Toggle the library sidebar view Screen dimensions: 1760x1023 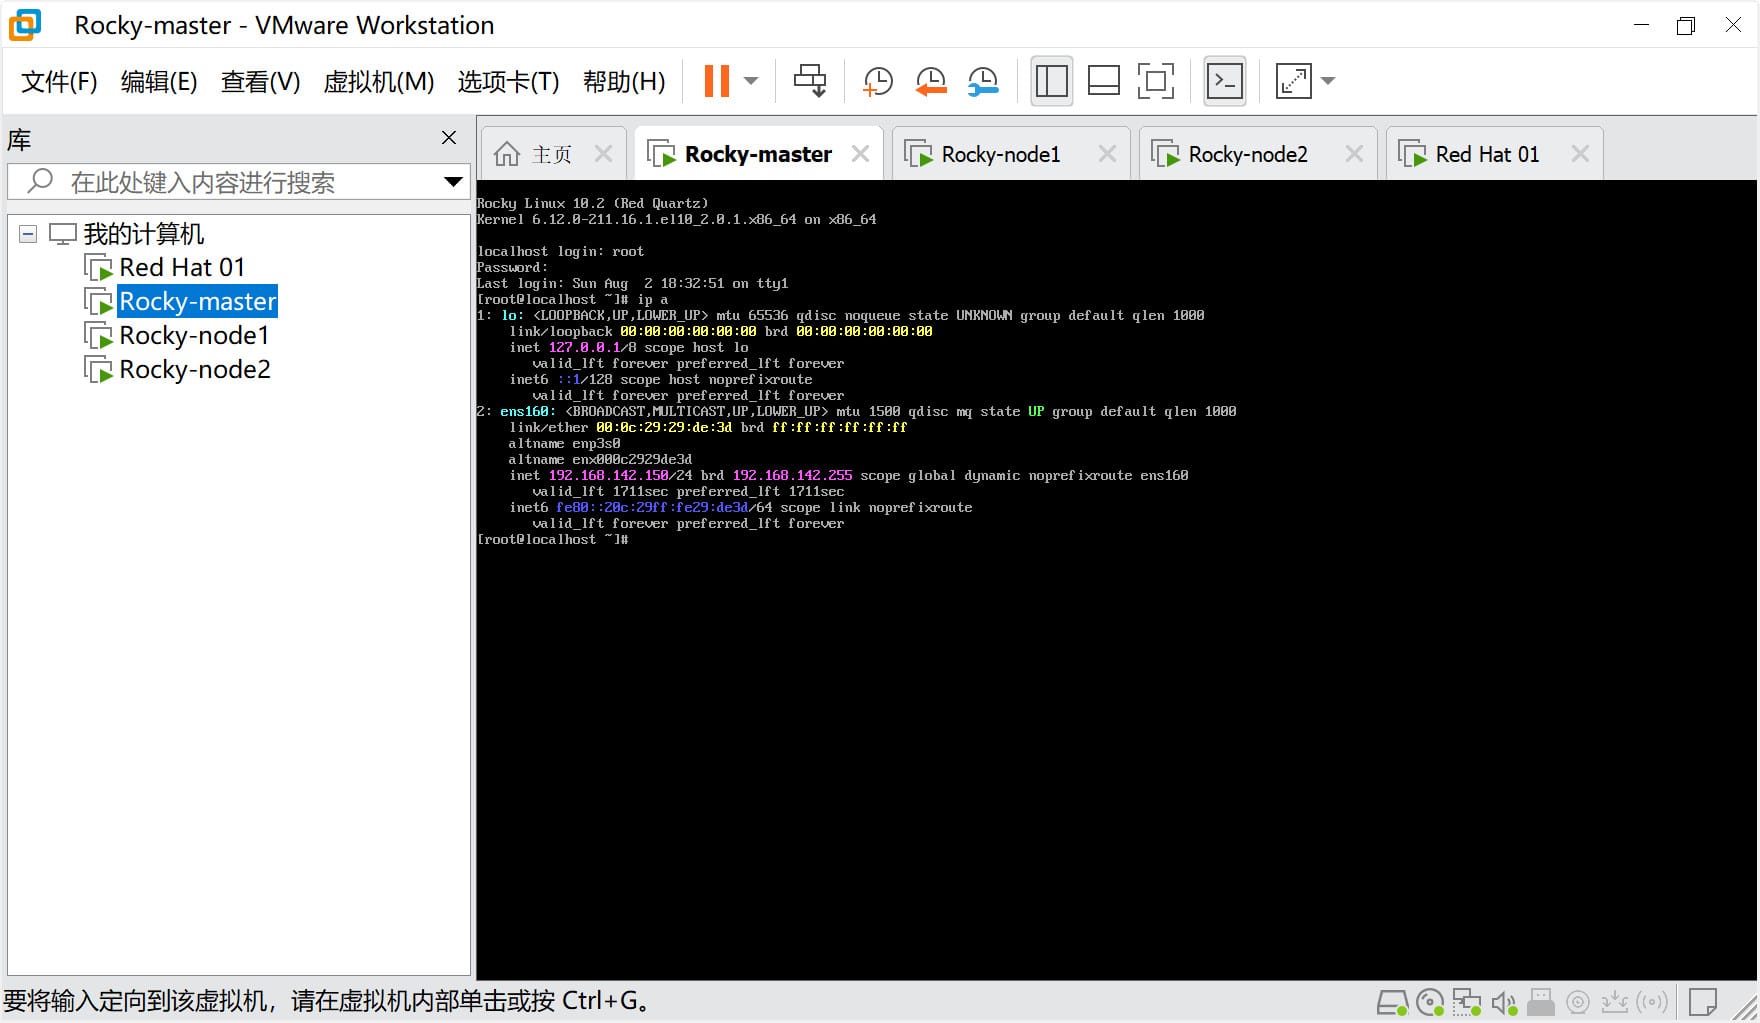1052,81
